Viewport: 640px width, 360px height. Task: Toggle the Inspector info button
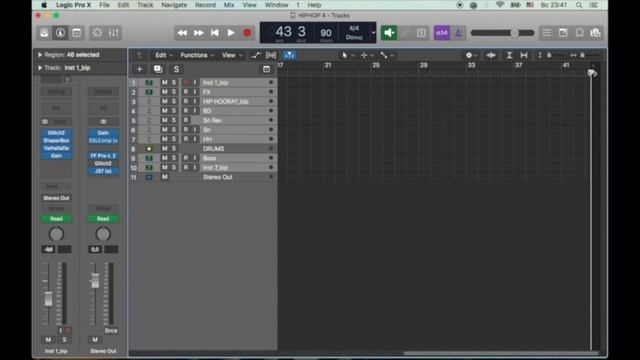60,33
